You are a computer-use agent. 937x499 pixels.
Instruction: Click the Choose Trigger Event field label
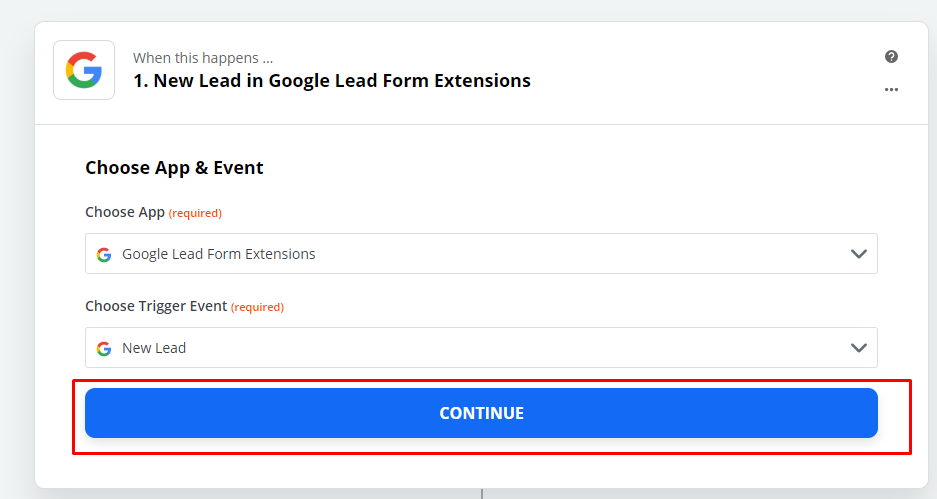coord(156,306)
